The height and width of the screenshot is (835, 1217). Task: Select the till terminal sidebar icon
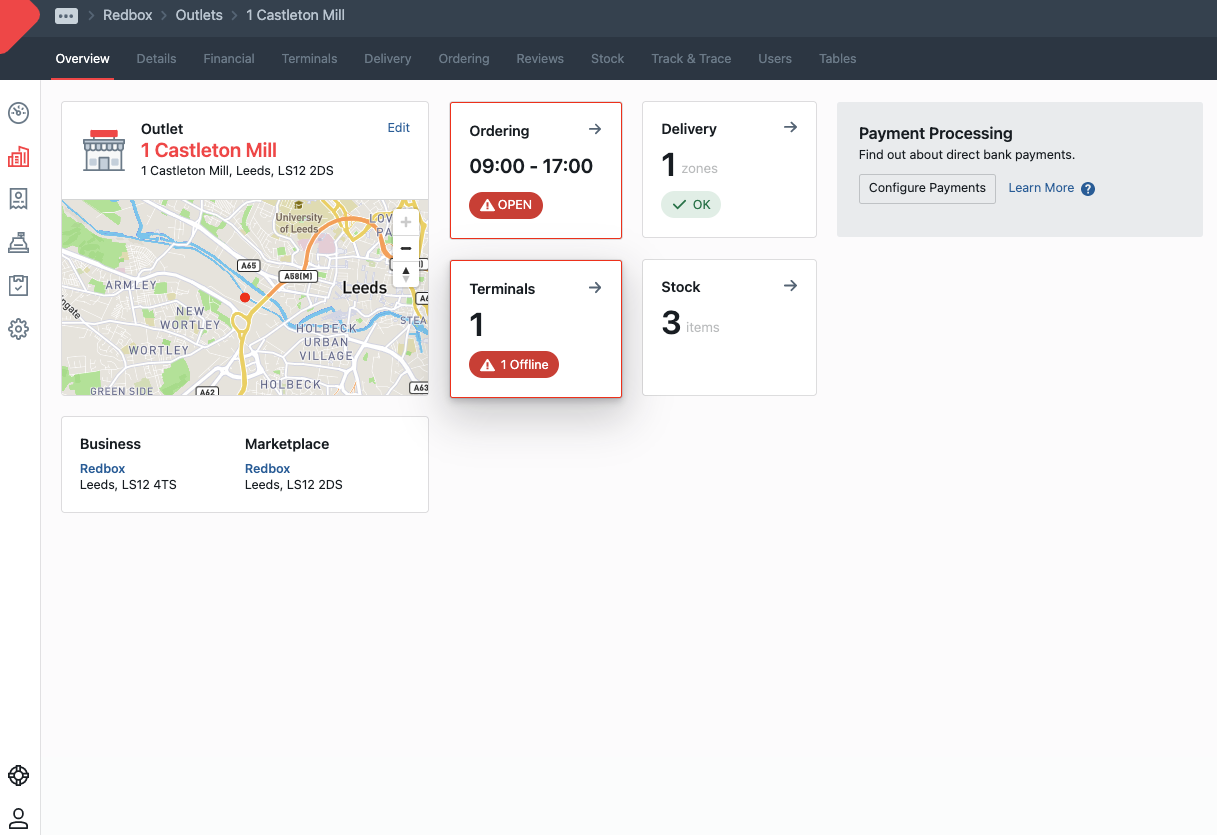pyautogui.click(x=18, y=242)
